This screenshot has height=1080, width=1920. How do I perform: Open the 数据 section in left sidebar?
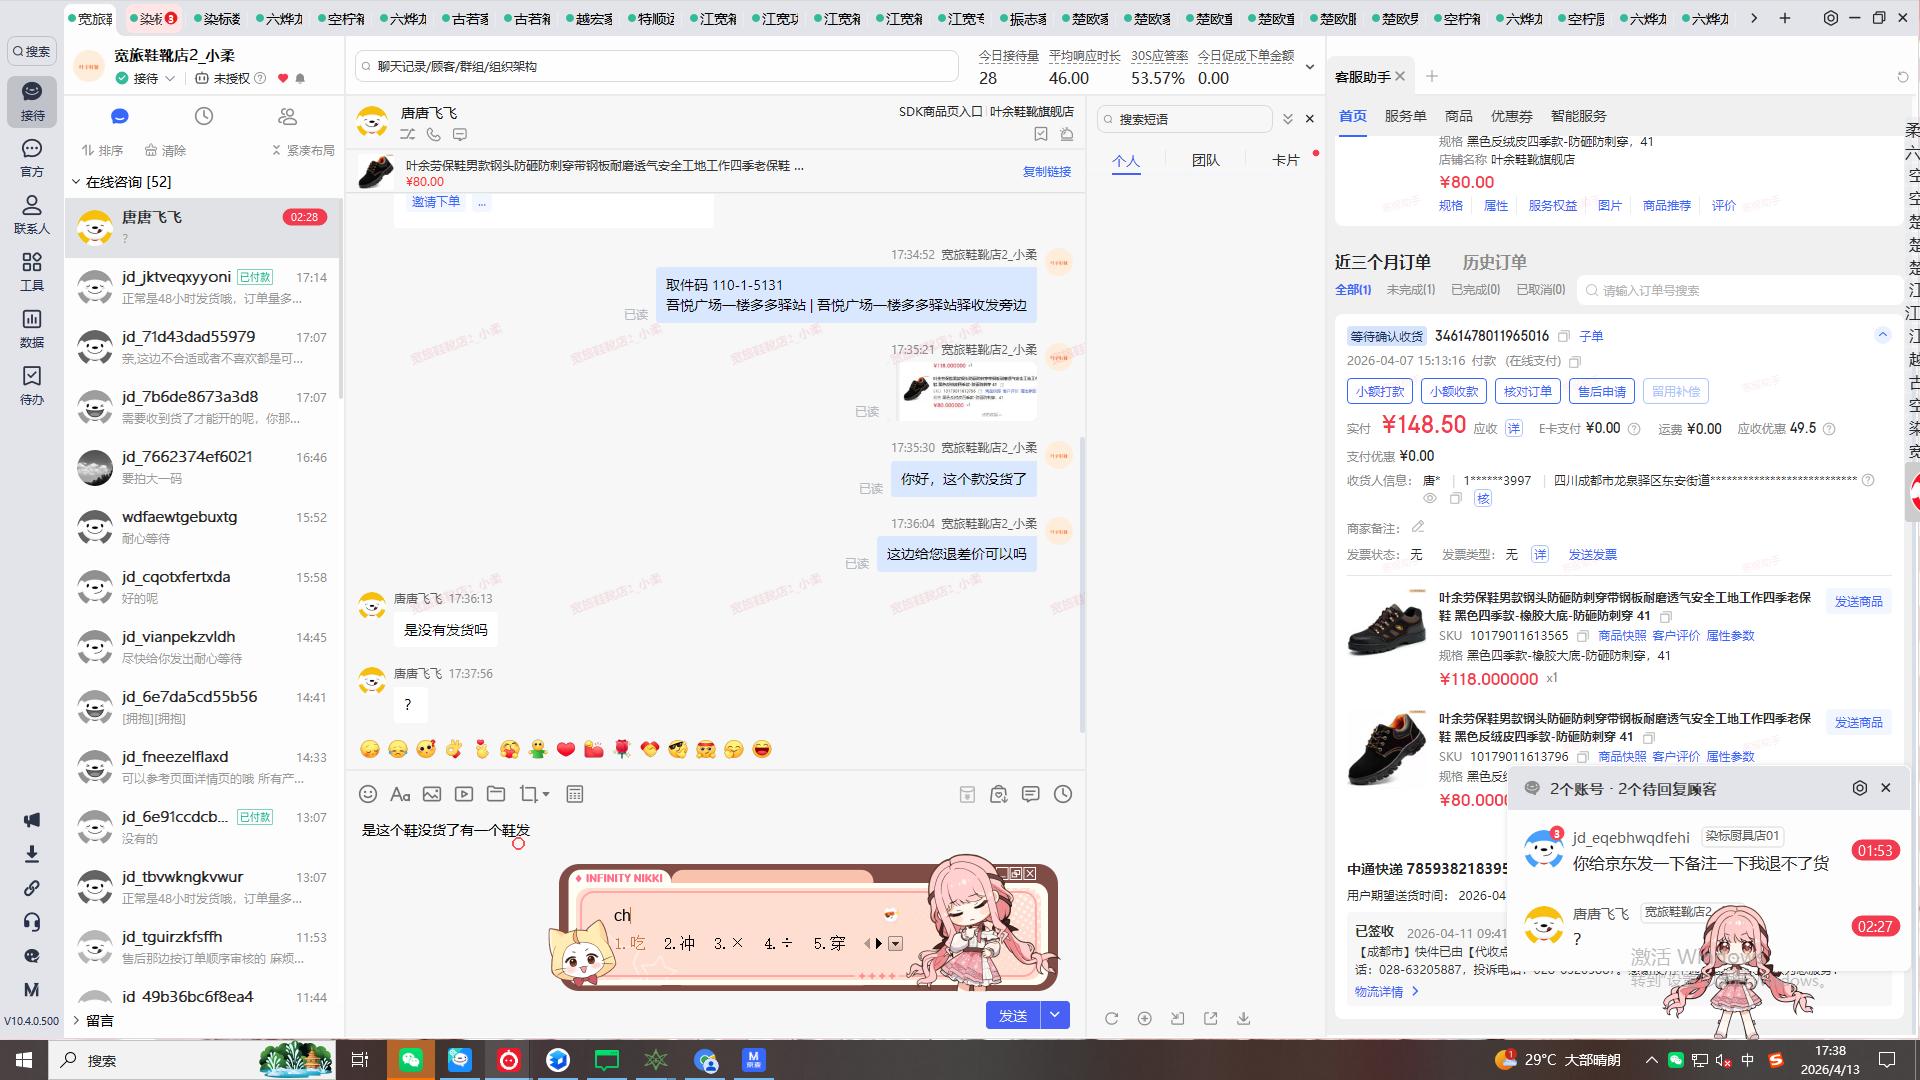[32, 327]
